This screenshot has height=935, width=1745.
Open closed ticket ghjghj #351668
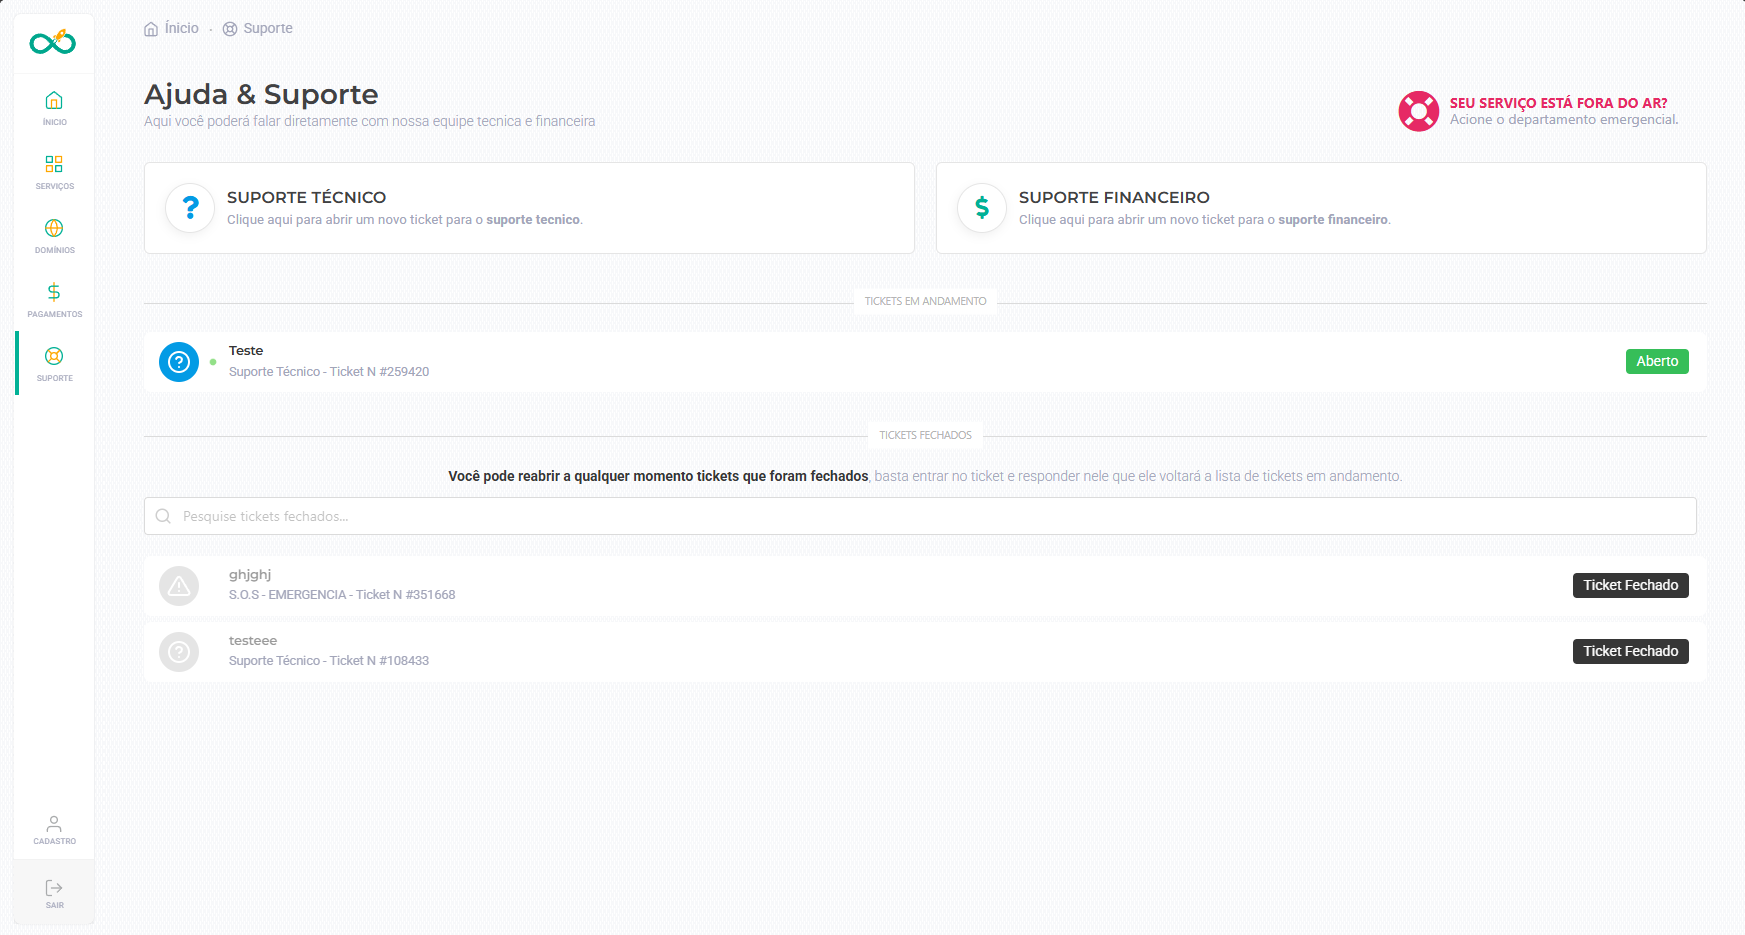coord(341,585)
